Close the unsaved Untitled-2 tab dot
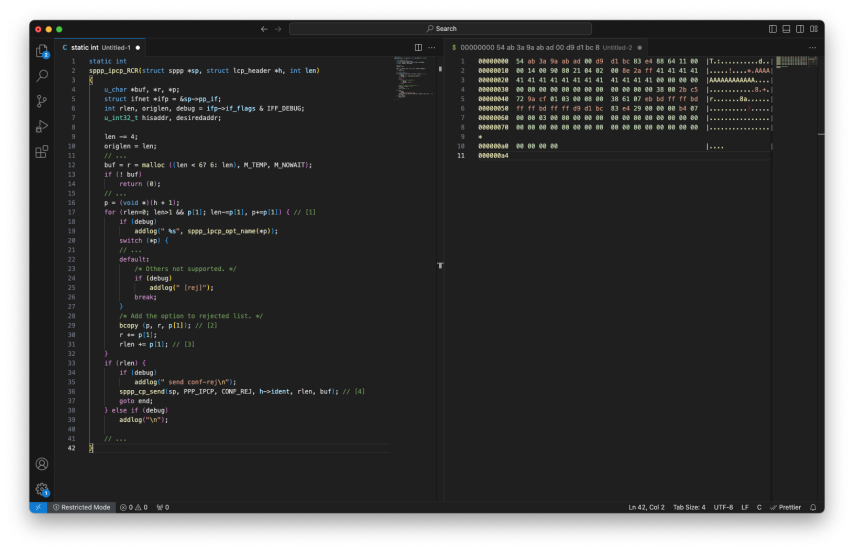The image size is (854, 552). pos(639,47)
